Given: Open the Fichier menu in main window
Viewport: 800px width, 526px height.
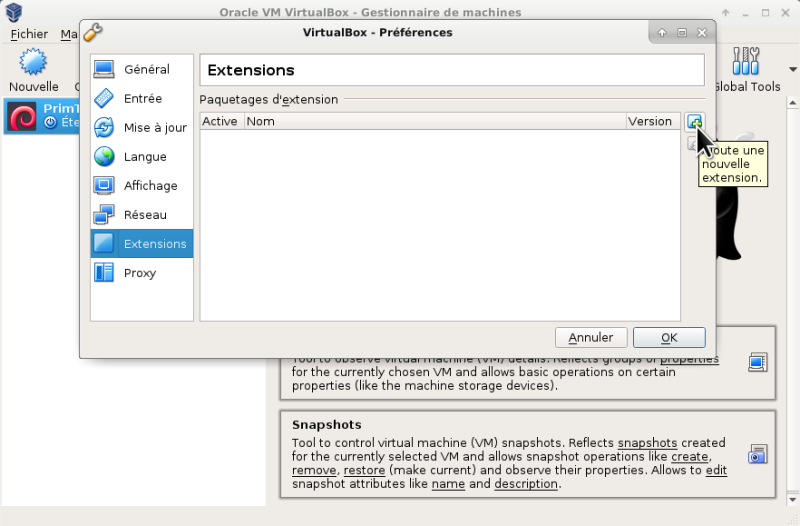Looking at the screenshot, I should (x=29, y=34).
